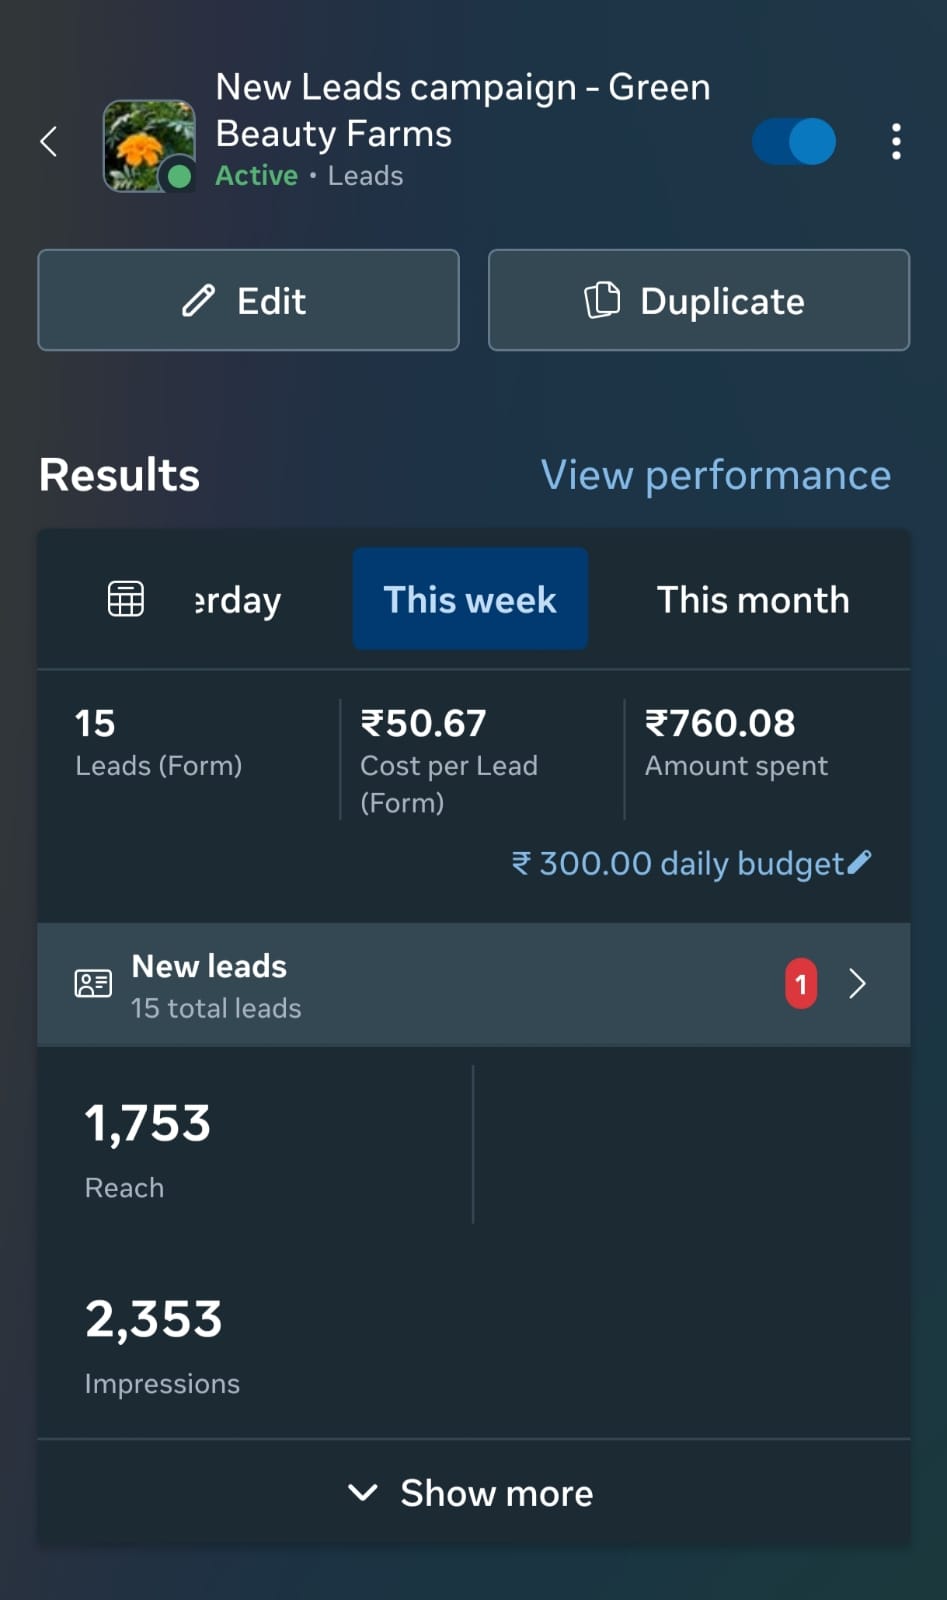947x1600 pixels.
Task: Select the Yesterday tab
Action: [x=238, y=600]
